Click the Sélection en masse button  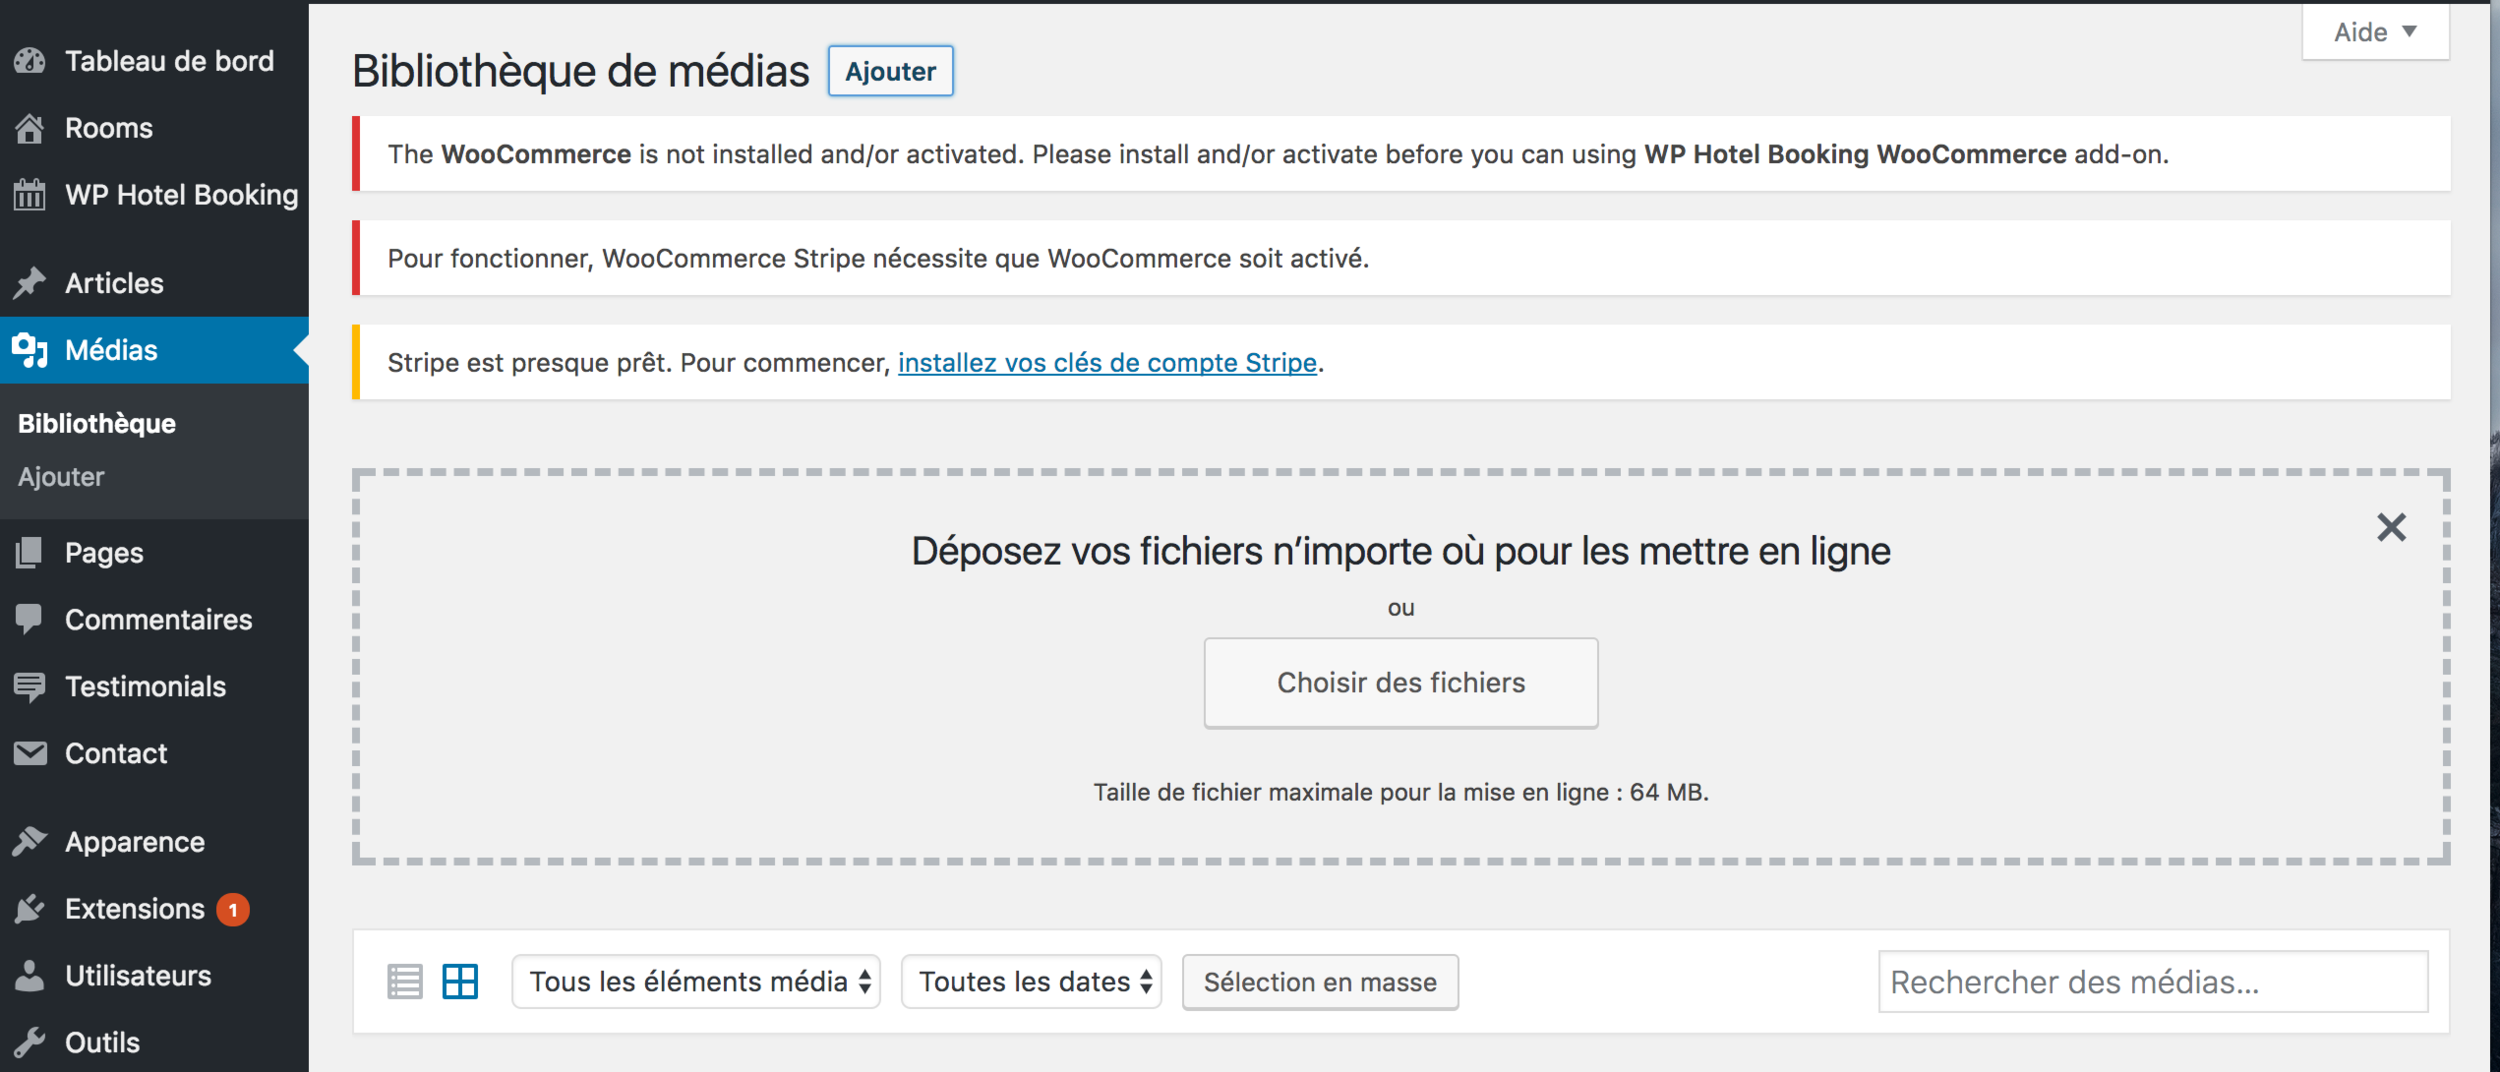pos(1320,982)
